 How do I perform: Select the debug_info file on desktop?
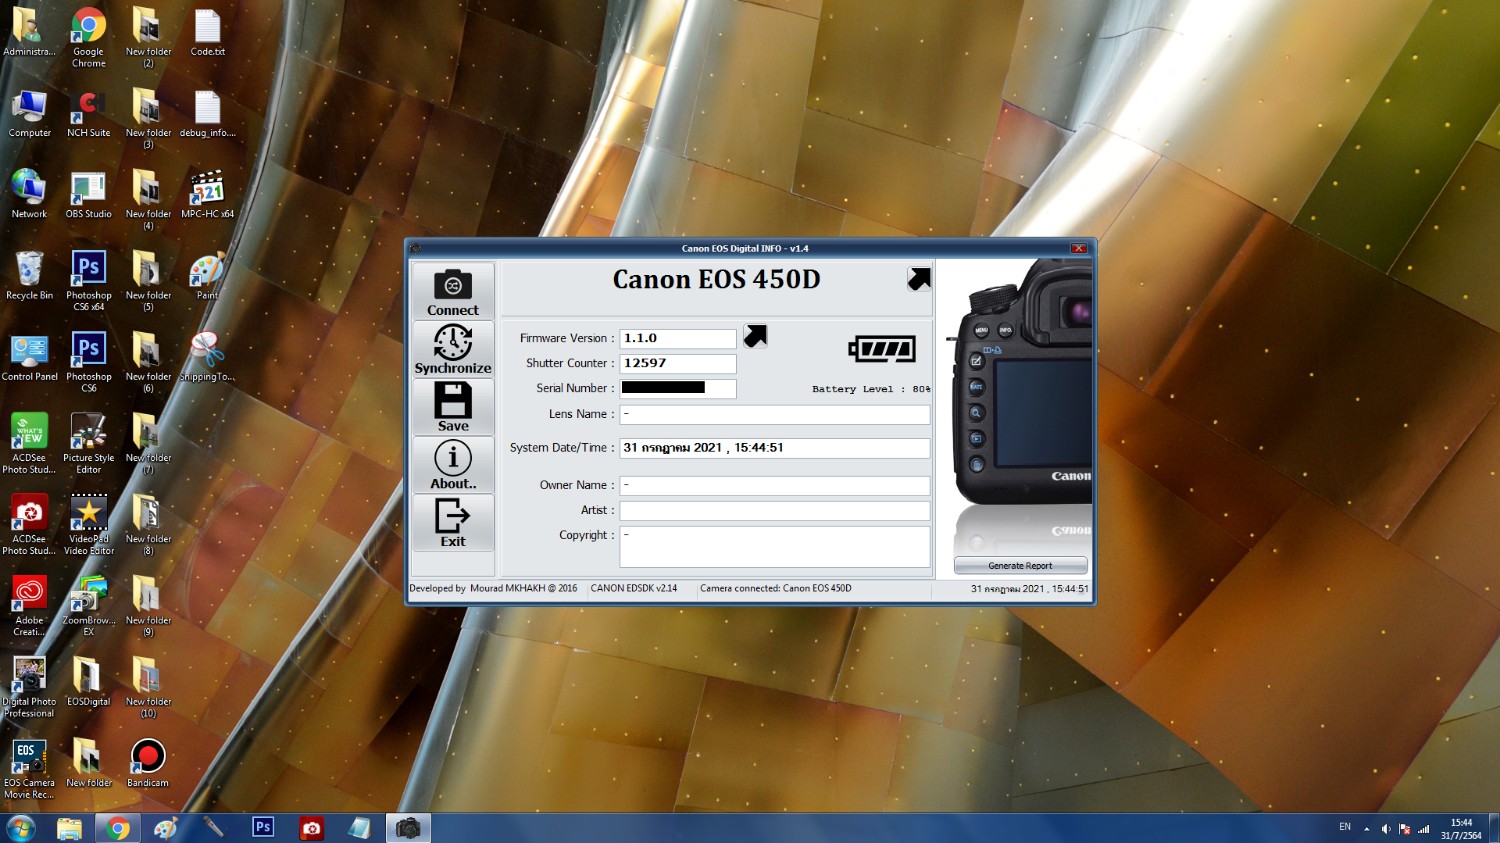pyautogui.click(x=207, y=113)
